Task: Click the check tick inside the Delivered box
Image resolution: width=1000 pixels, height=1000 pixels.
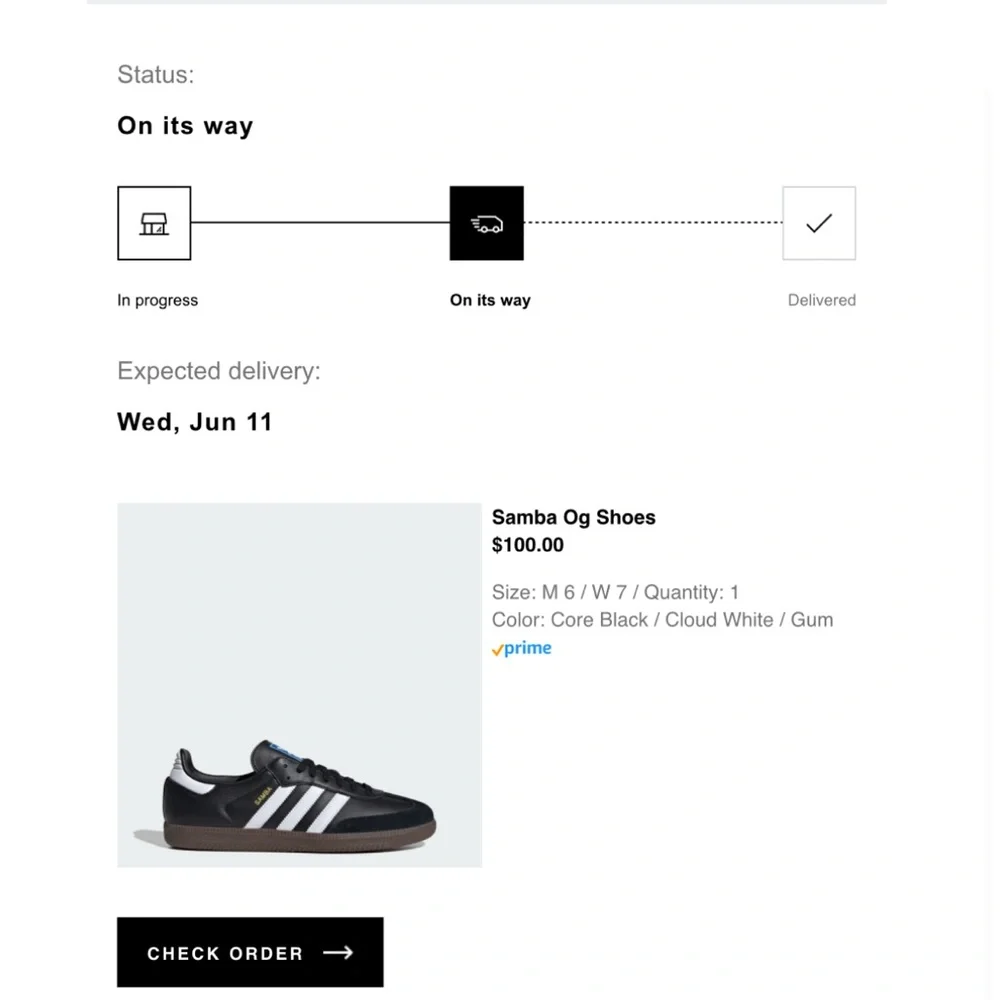Action: [x=818, y=223]
